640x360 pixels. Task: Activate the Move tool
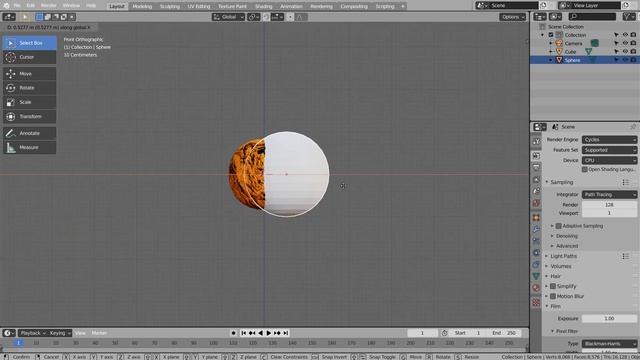[29, 73]
